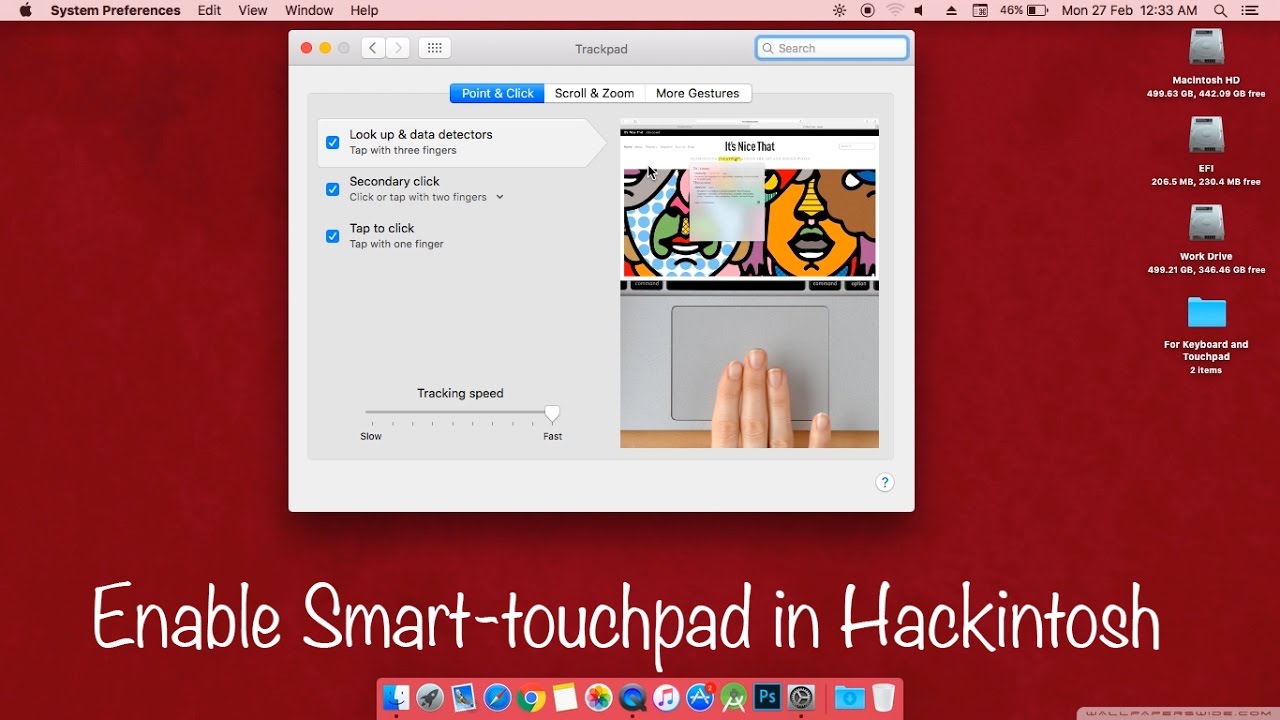
Task: Toggle the Tap to click checkbox
Action: [333, 236]
